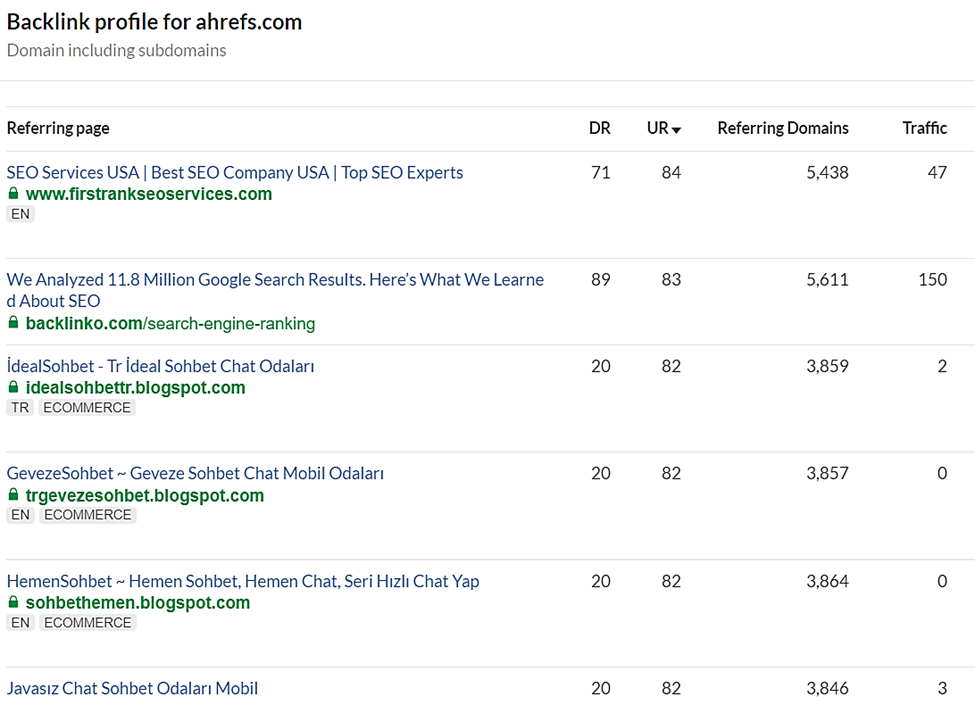
Task: Sort table by Traffic column
Action: click(925, 128)
